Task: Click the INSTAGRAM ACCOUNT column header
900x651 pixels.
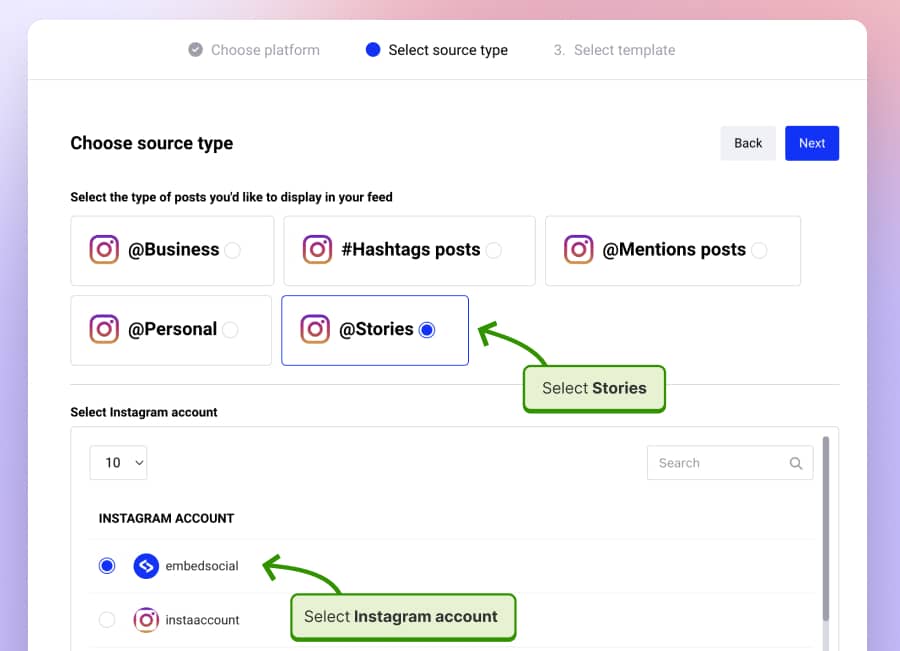Action: [x=166, y=518]
